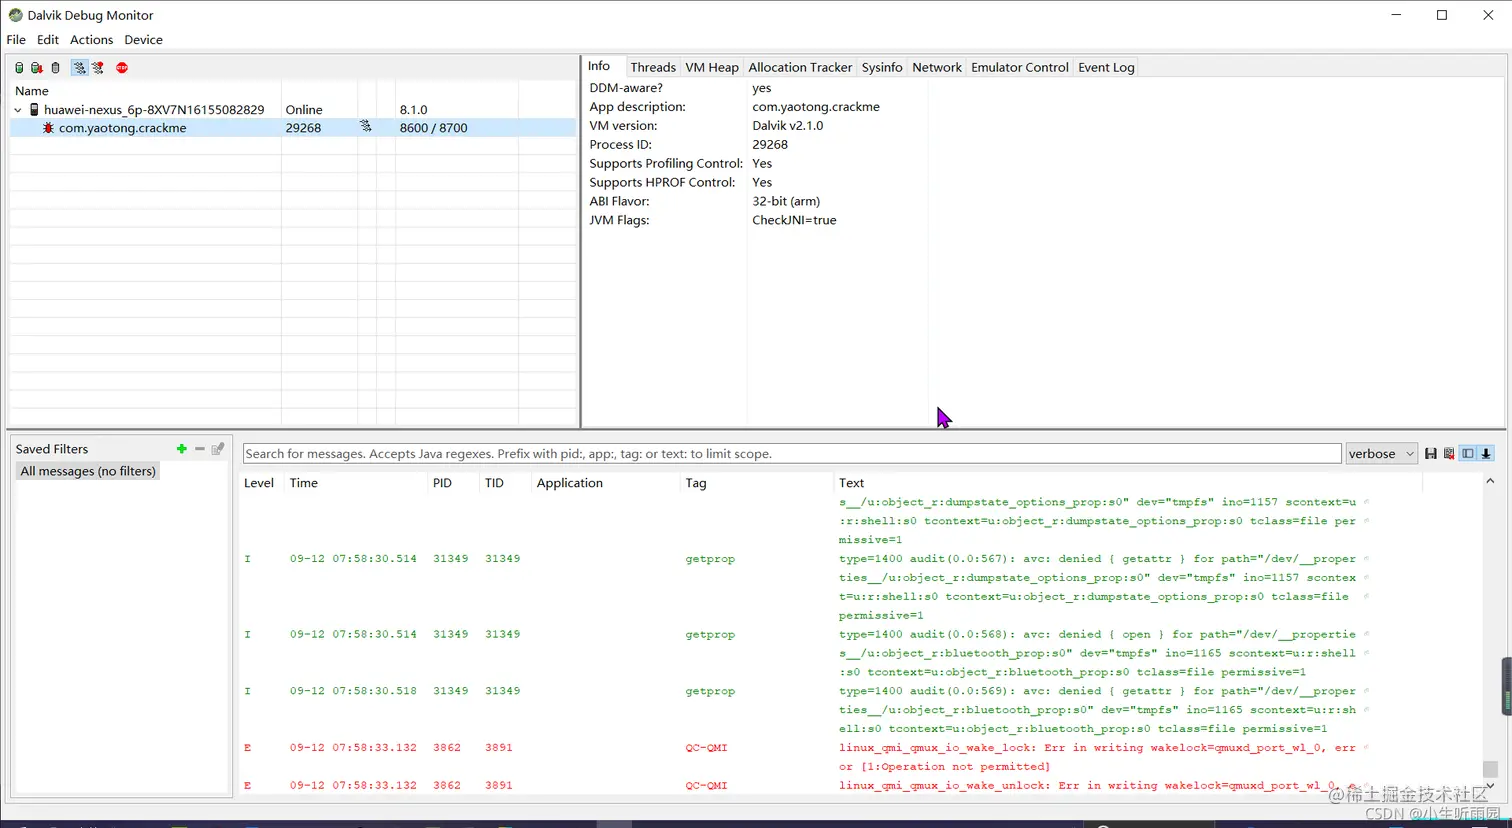Click the Save log floppy disk icon
1512x828 pixels.
[x=1431, y=454]
